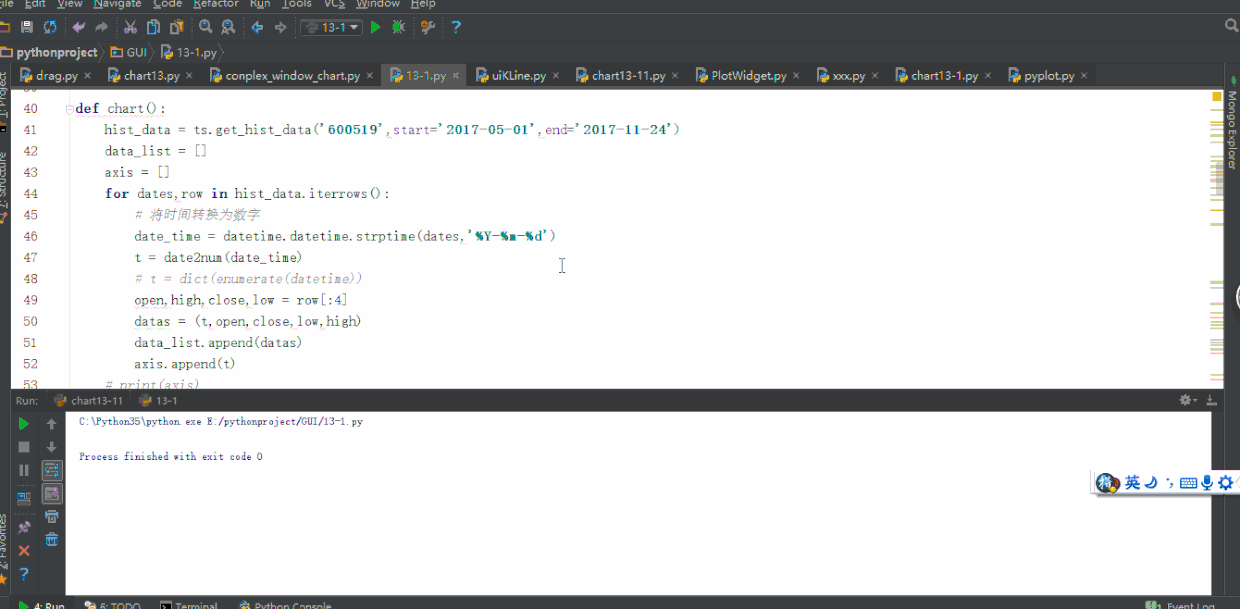Click the up arrow in Run panel
The height and width of the screenshot is (609, 1240).
[52, 424]
